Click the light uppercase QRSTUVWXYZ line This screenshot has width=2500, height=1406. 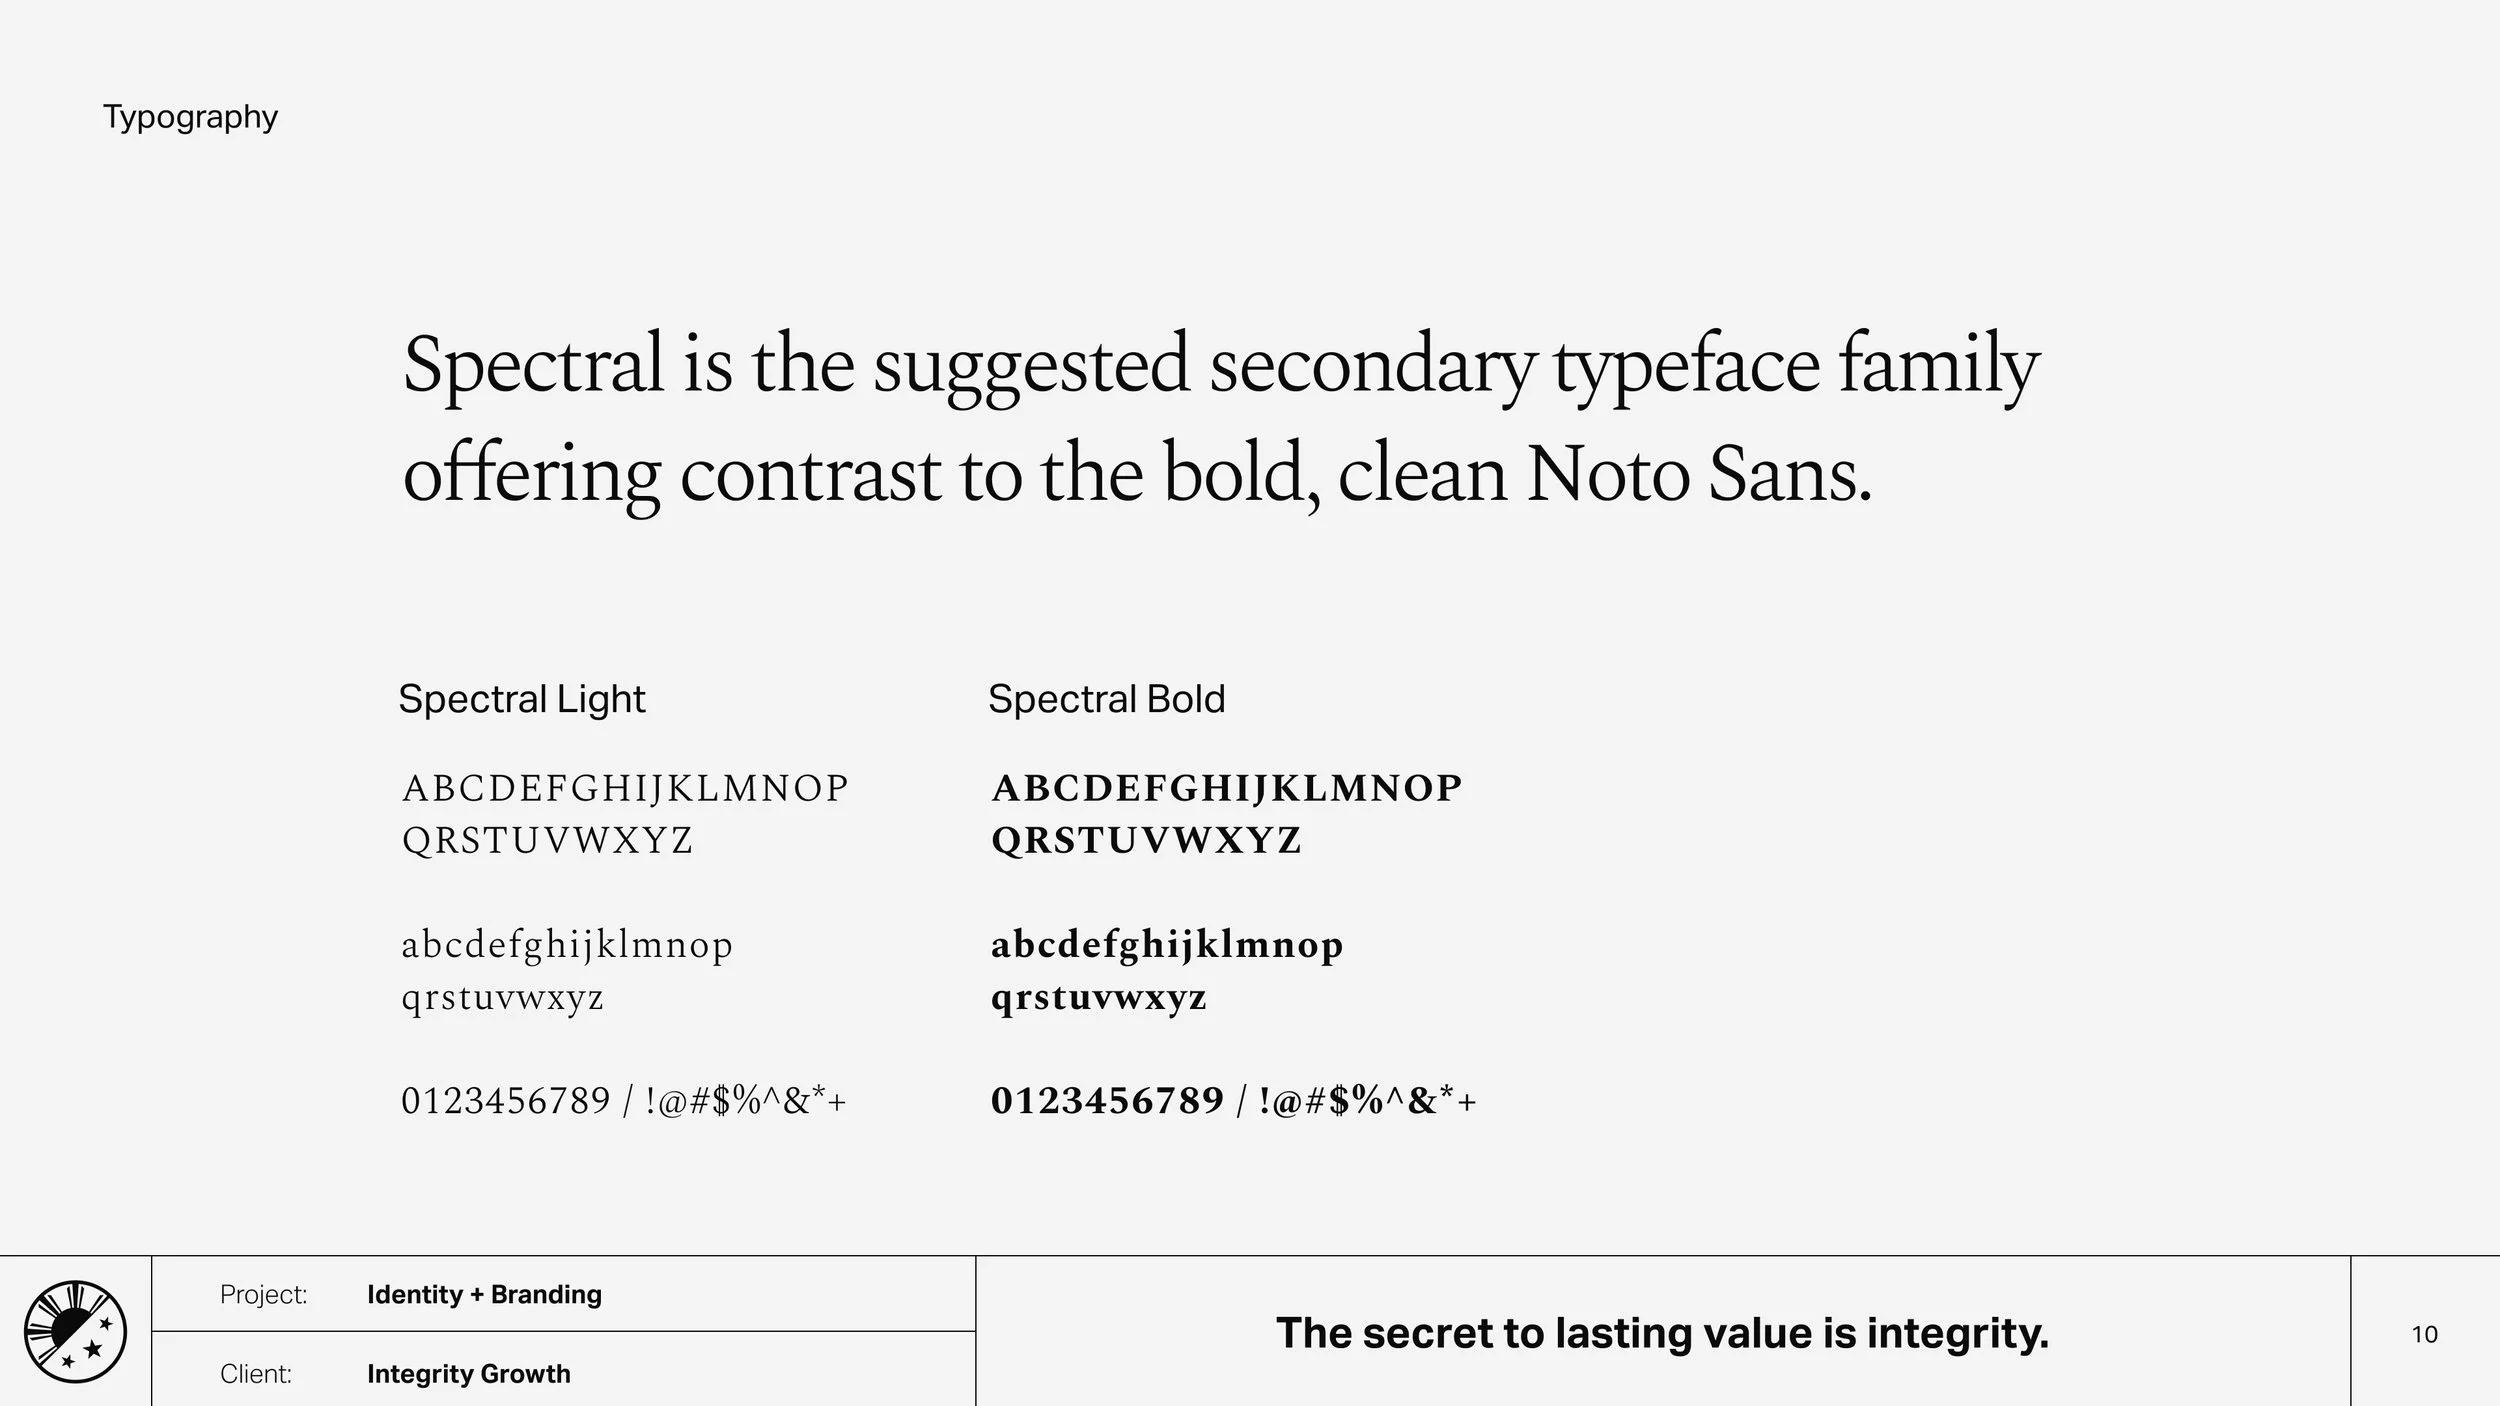tap(547, 840)
